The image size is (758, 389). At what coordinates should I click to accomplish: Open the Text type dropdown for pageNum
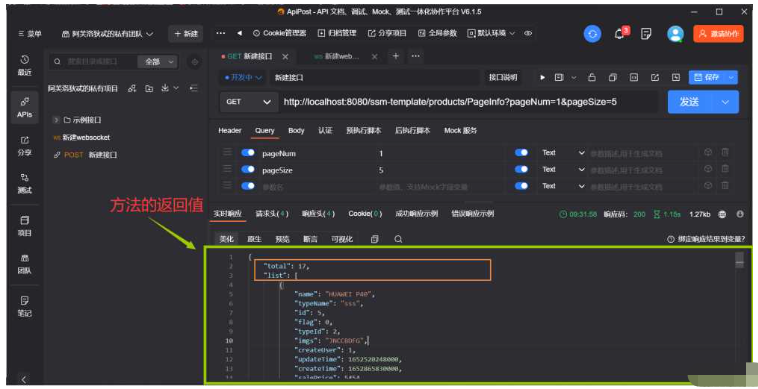[563, 153]
